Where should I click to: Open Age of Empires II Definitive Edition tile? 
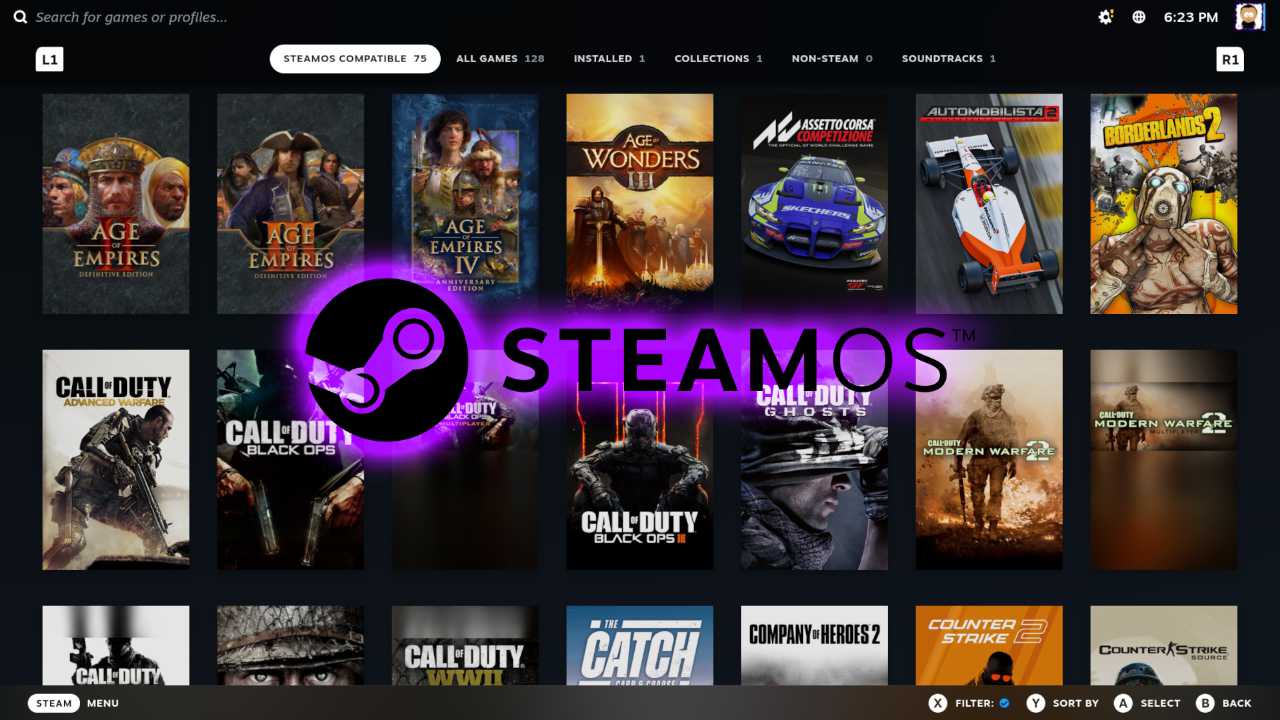(116, 204)
